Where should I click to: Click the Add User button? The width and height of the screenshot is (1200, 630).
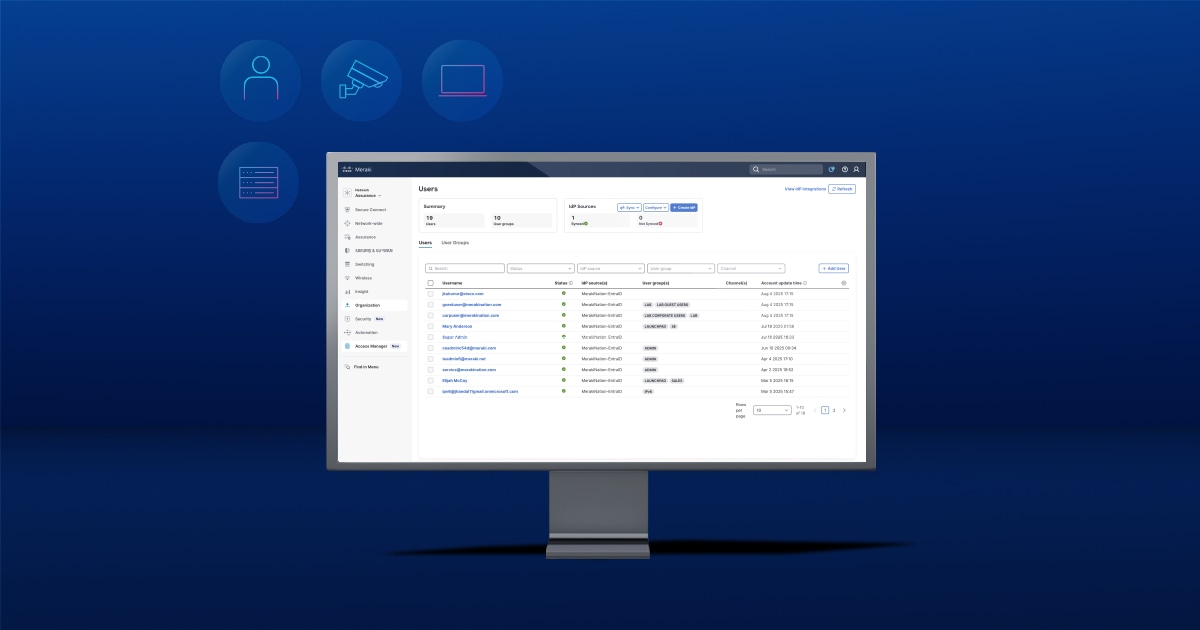(833, 268)
